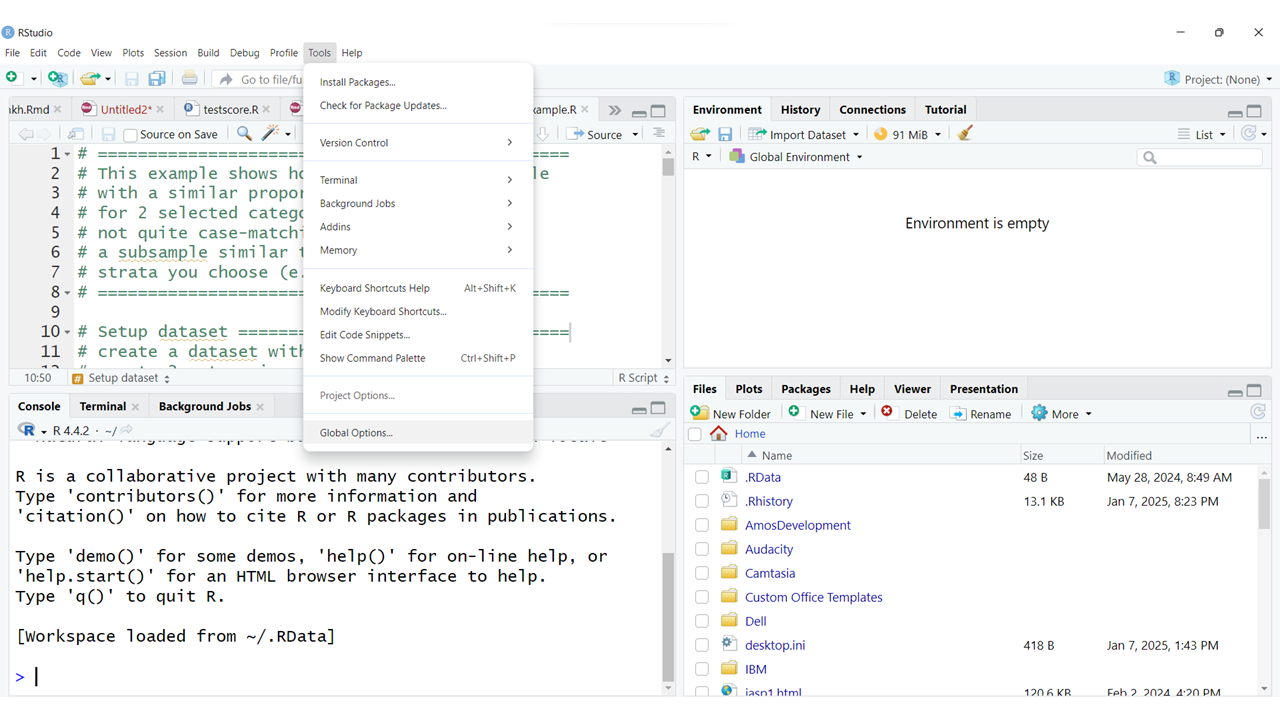Viewport: 1280px width, 720px height.
Task: Switch to the Packages tab
Action: [x=805, y=389]
